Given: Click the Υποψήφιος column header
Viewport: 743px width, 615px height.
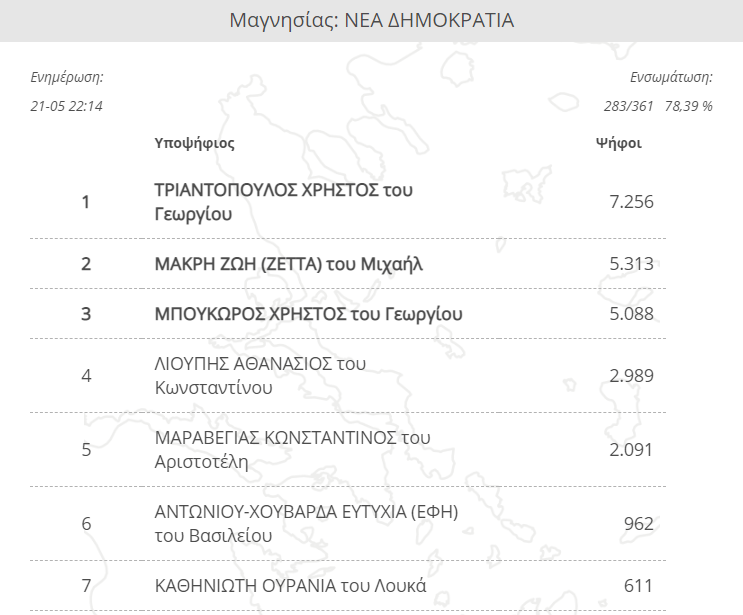Looking at the screenshot, I should click(x=194, y=143).
